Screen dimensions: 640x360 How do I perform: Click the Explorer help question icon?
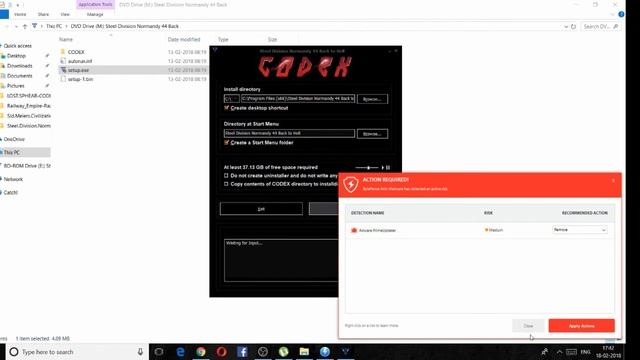(621, 14)
